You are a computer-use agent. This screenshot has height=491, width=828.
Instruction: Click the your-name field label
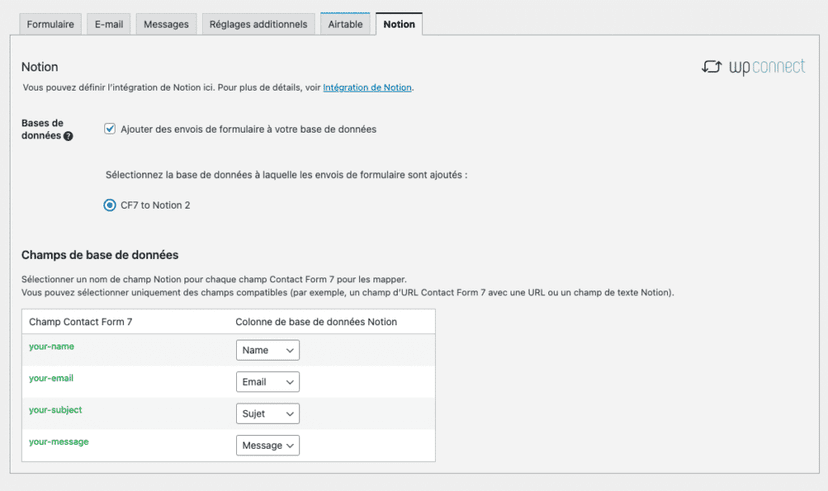tap(52, 347)
